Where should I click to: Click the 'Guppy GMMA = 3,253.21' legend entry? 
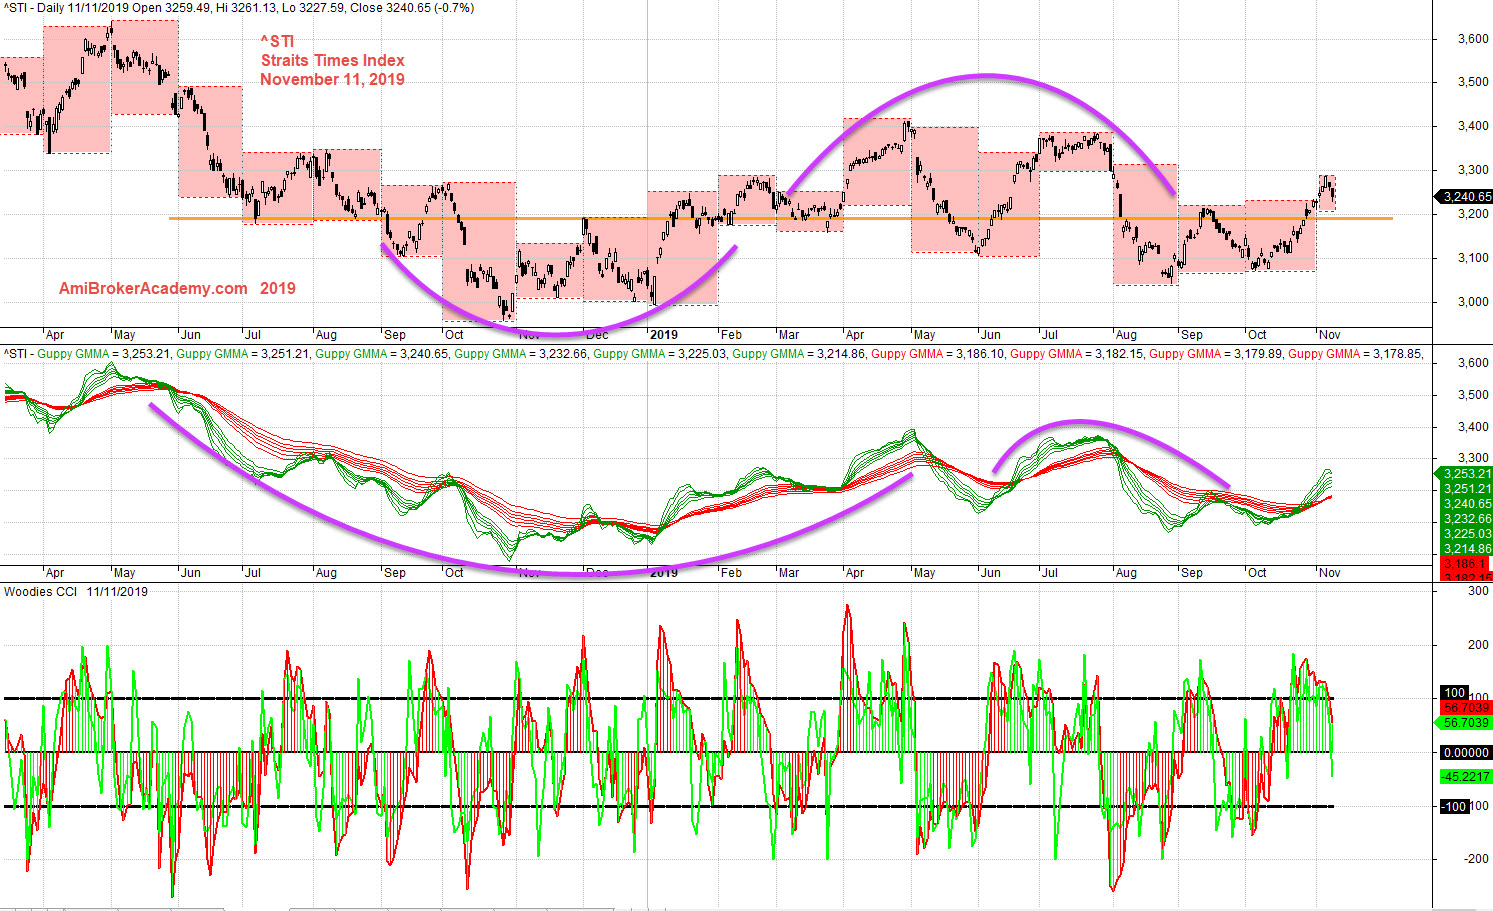(x=104, y=354)
